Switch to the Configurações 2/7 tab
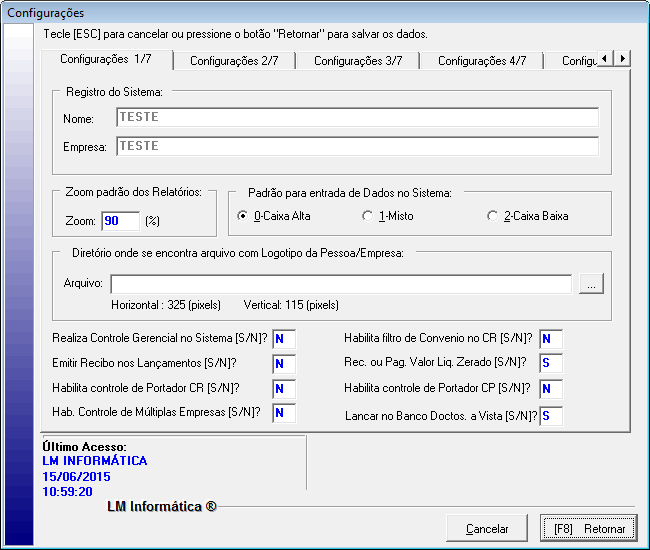 [234, 61]
